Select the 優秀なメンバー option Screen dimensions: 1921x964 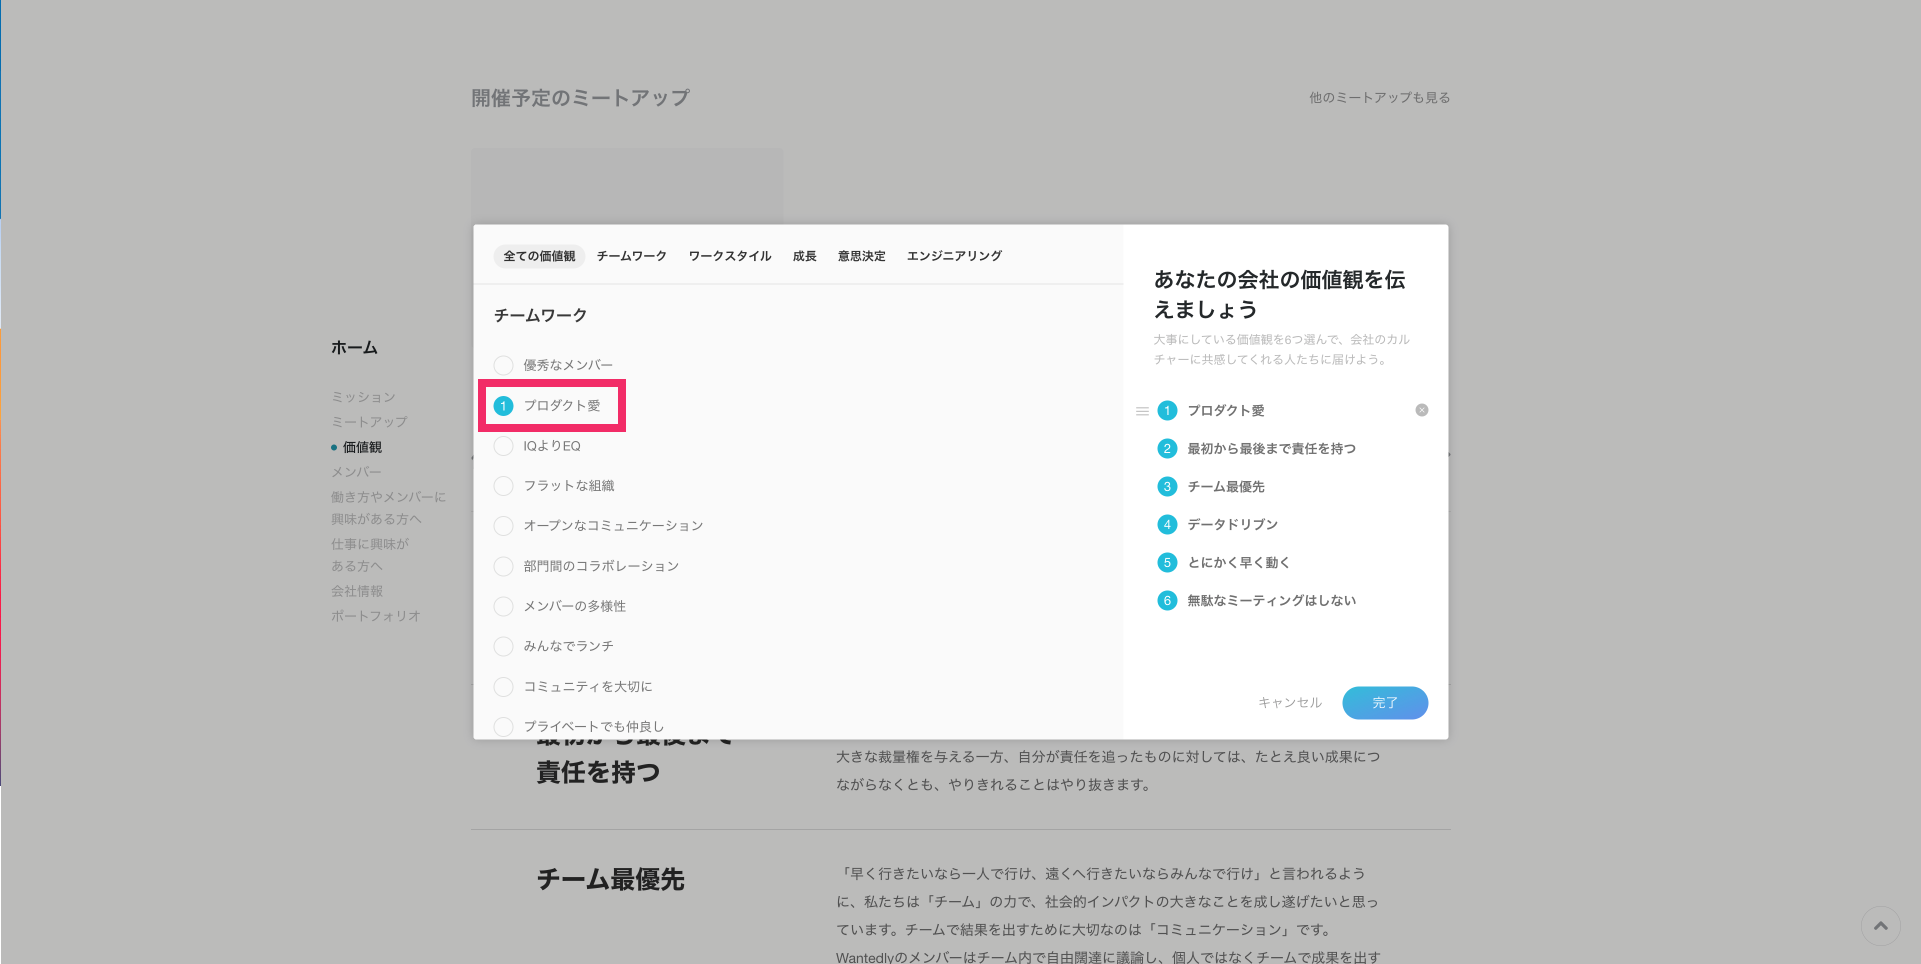553,365
